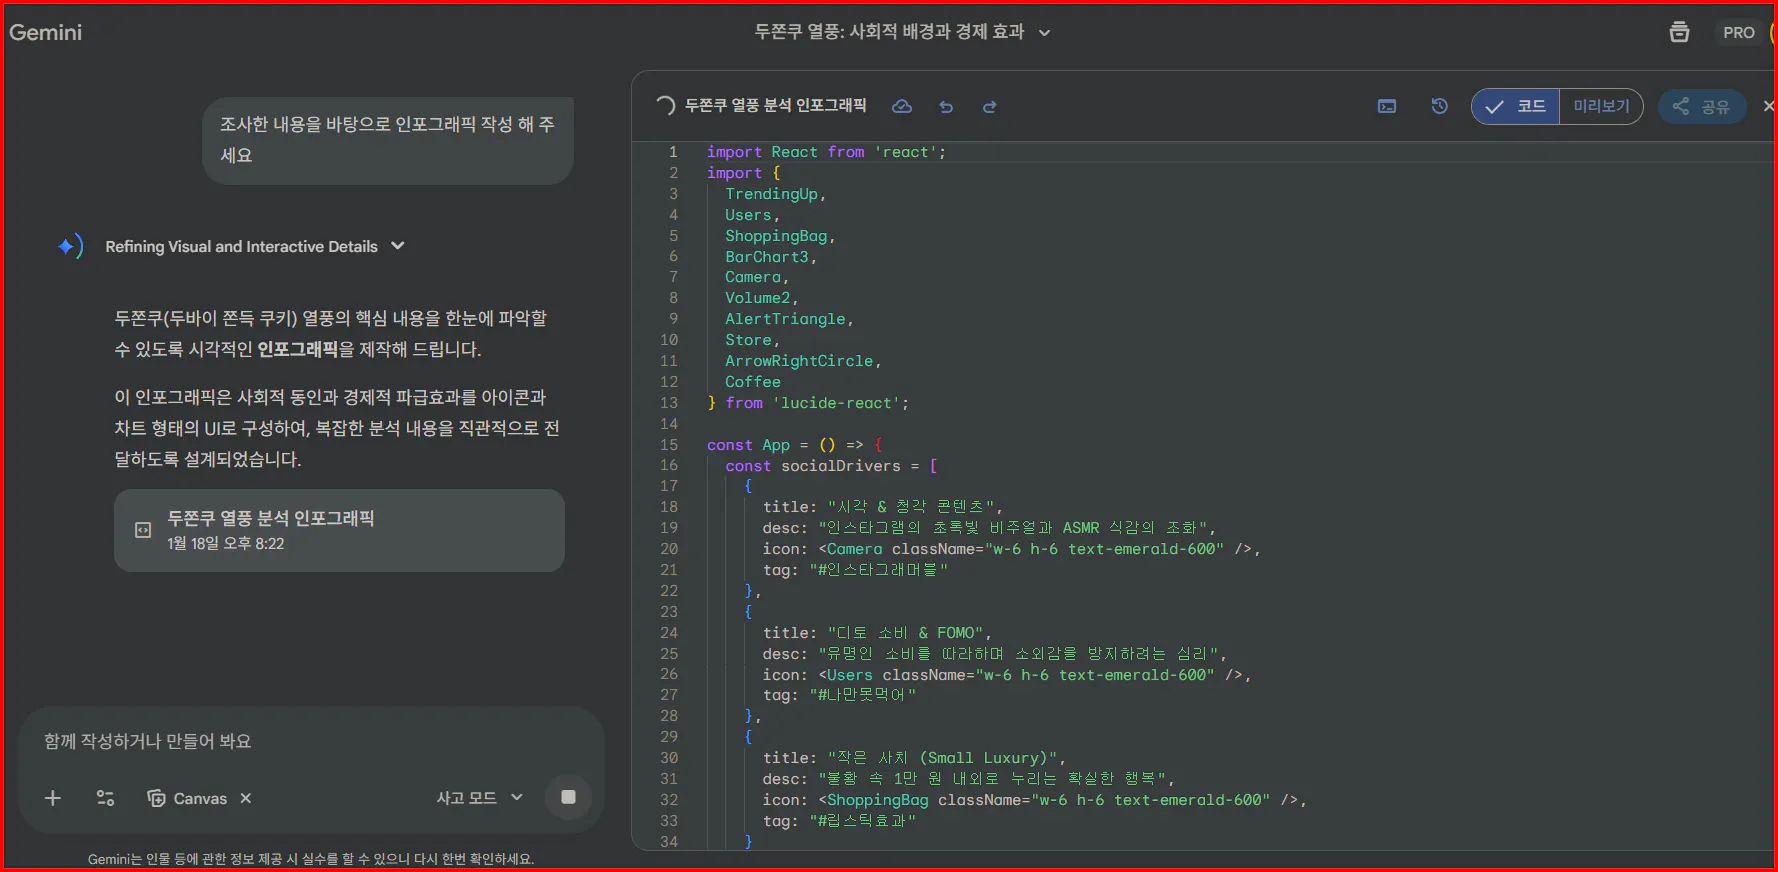
Task: Switch to the 미리보기 tab
Action: 1601,106
